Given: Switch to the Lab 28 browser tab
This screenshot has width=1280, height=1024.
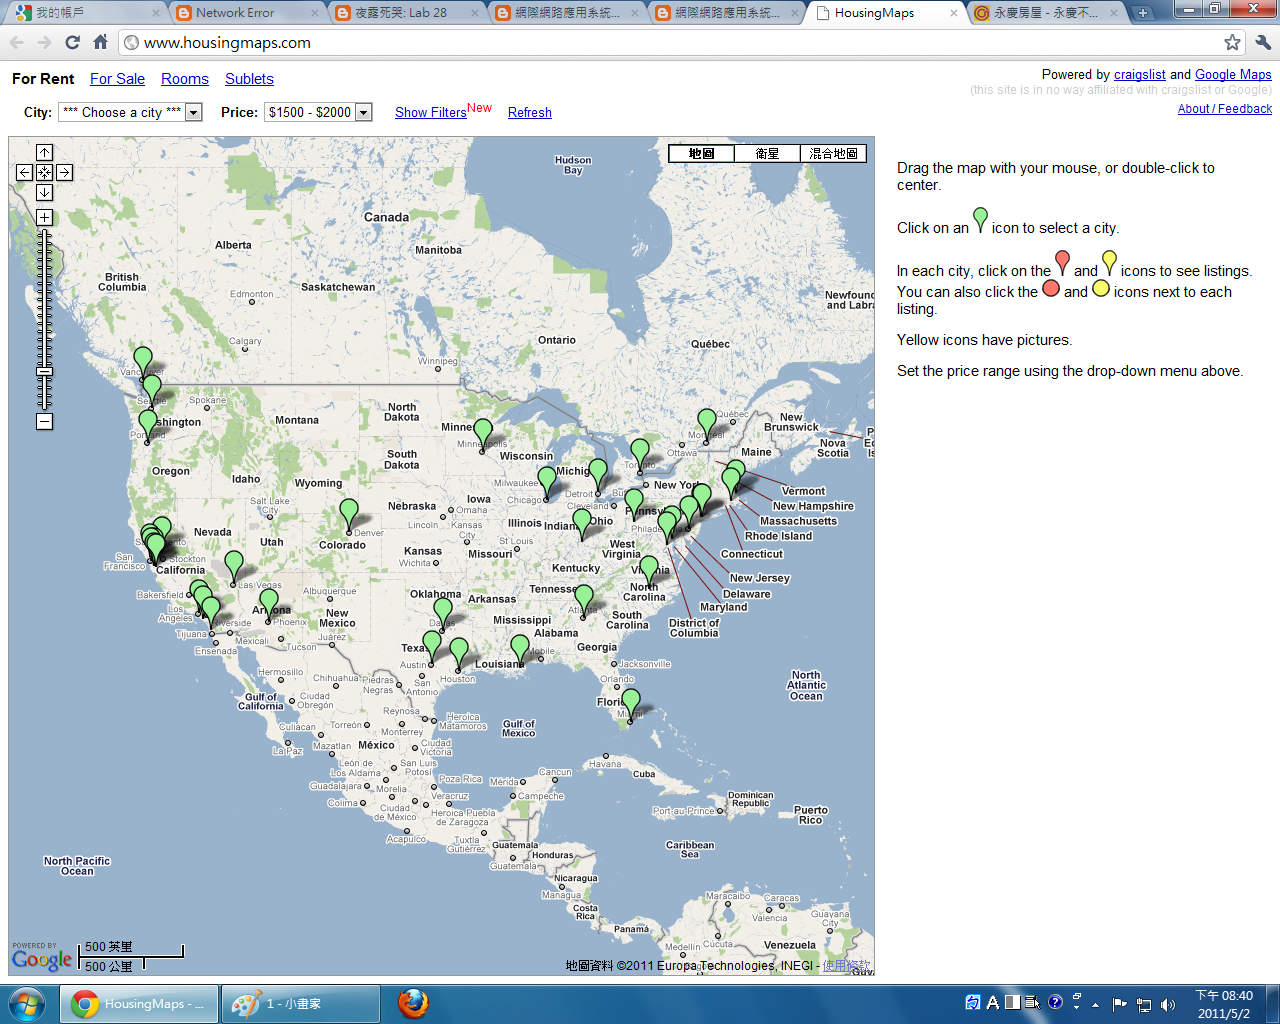Looking at the screenshot, I should point(405,13).
